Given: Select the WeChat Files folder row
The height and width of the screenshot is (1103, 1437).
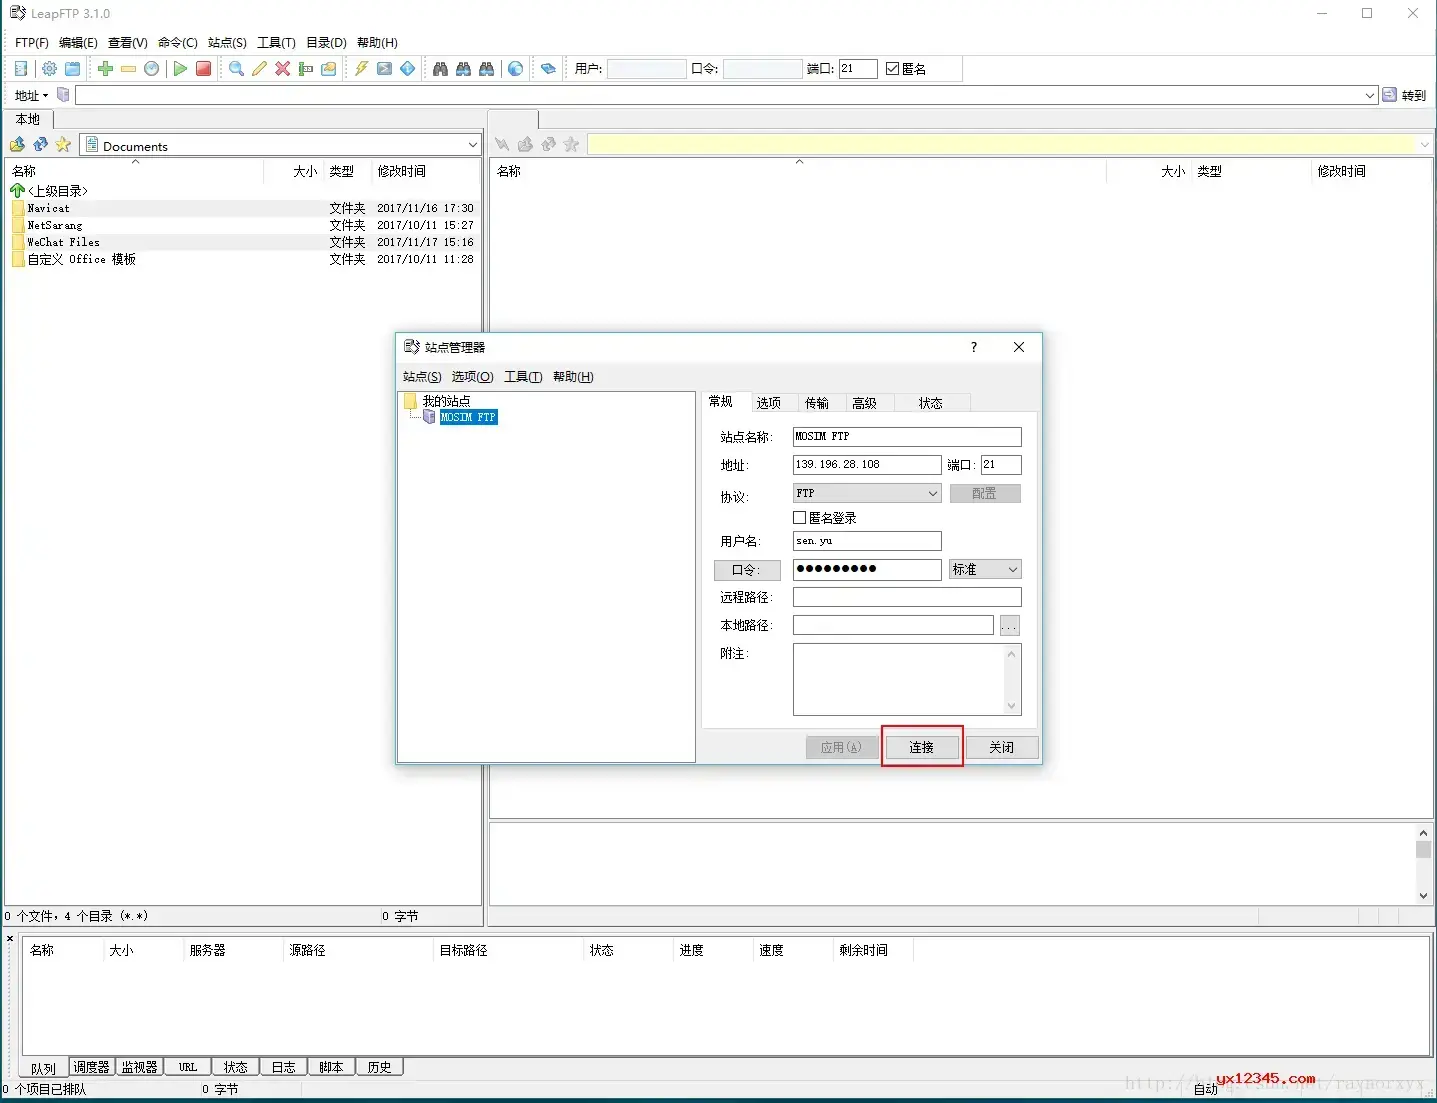Looking at the screenshot, I should point(243,242).
